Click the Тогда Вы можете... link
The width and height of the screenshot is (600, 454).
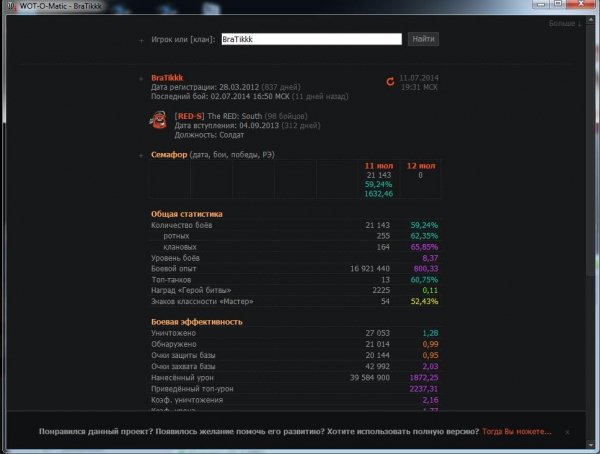click(517, 431)
